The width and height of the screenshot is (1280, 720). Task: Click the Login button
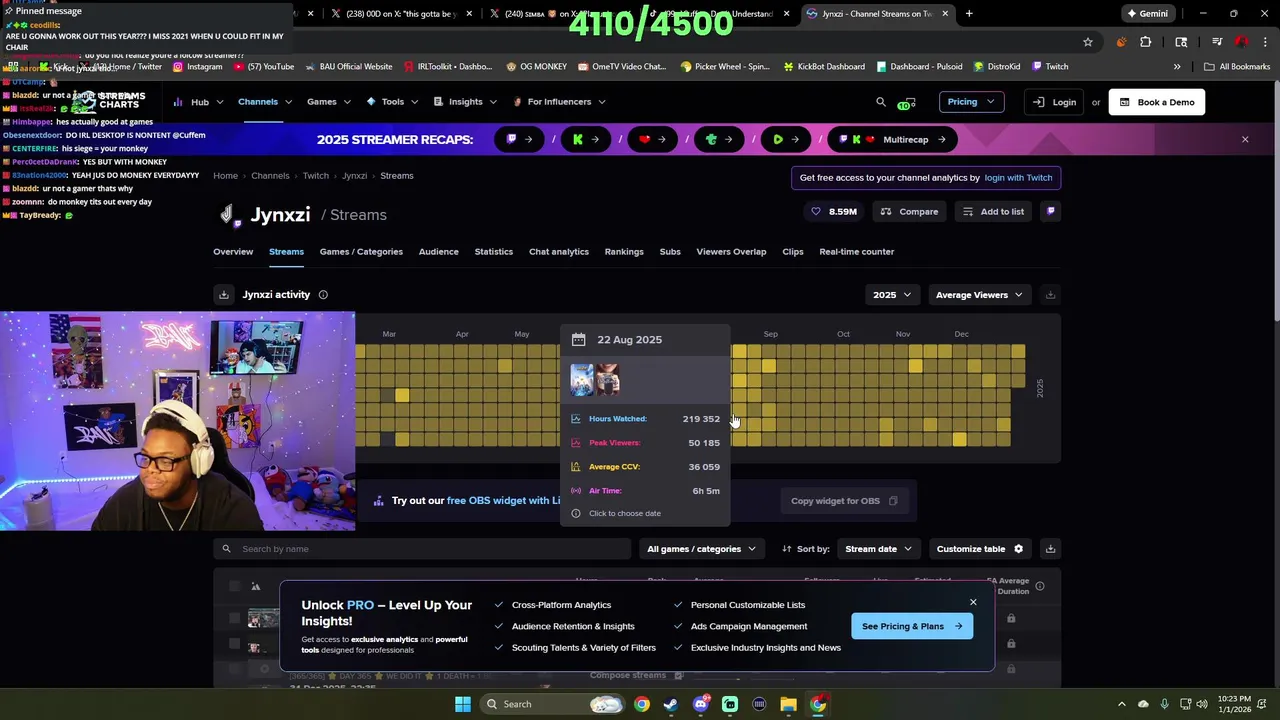[x=1056, y=102]
